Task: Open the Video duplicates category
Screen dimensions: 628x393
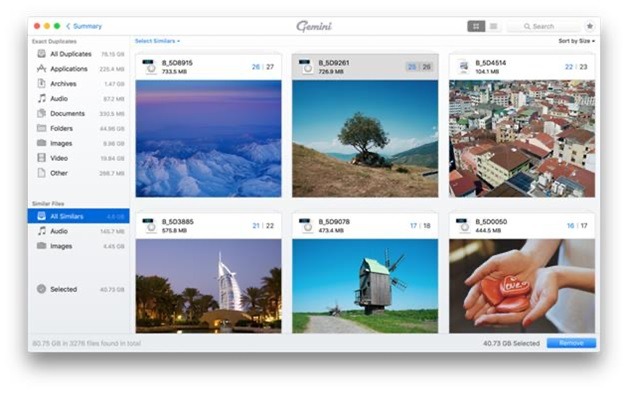Action: [79, 158]
